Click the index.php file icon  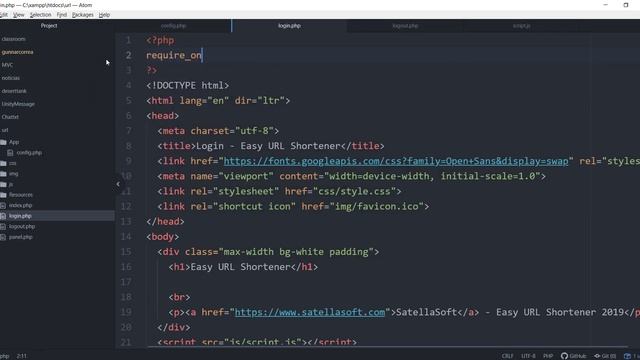(x=3, y=205)
